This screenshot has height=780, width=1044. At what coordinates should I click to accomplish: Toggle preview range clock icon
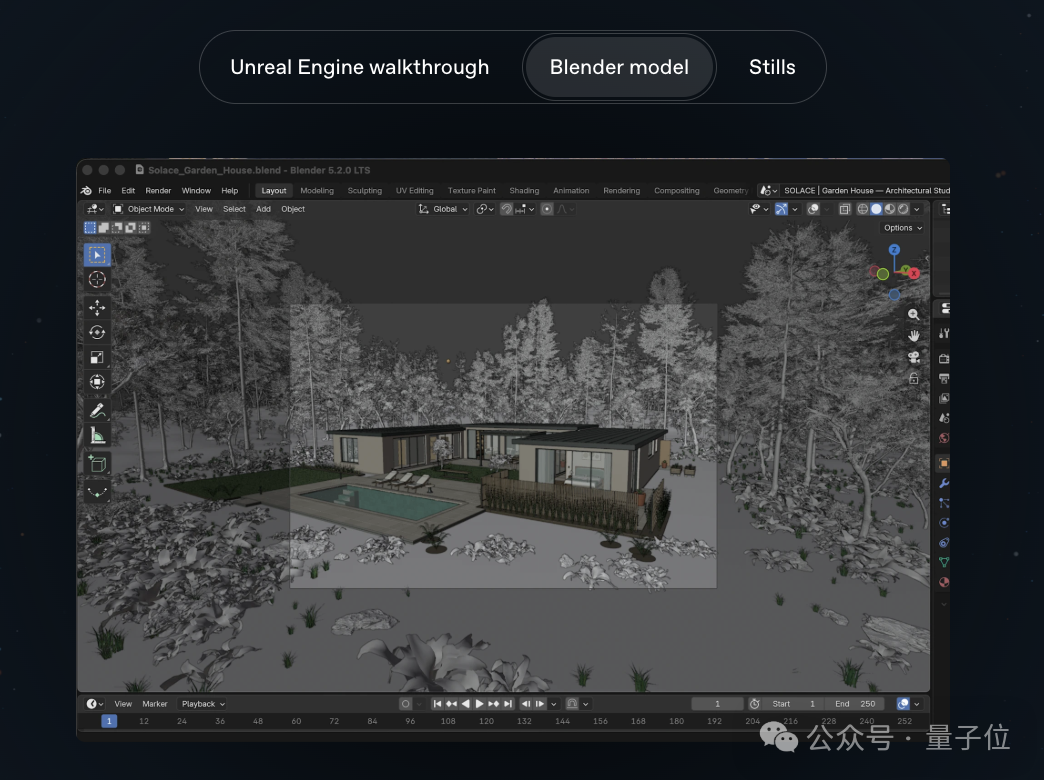[754, 704]
